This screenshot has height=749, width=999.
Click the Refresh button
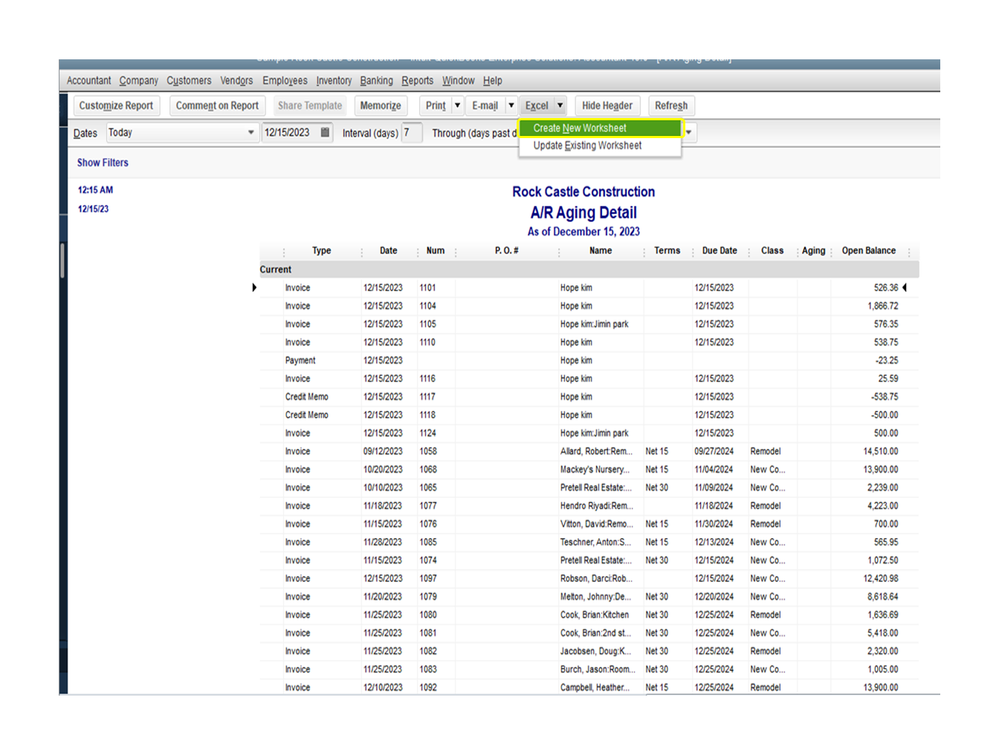(671, 106)
